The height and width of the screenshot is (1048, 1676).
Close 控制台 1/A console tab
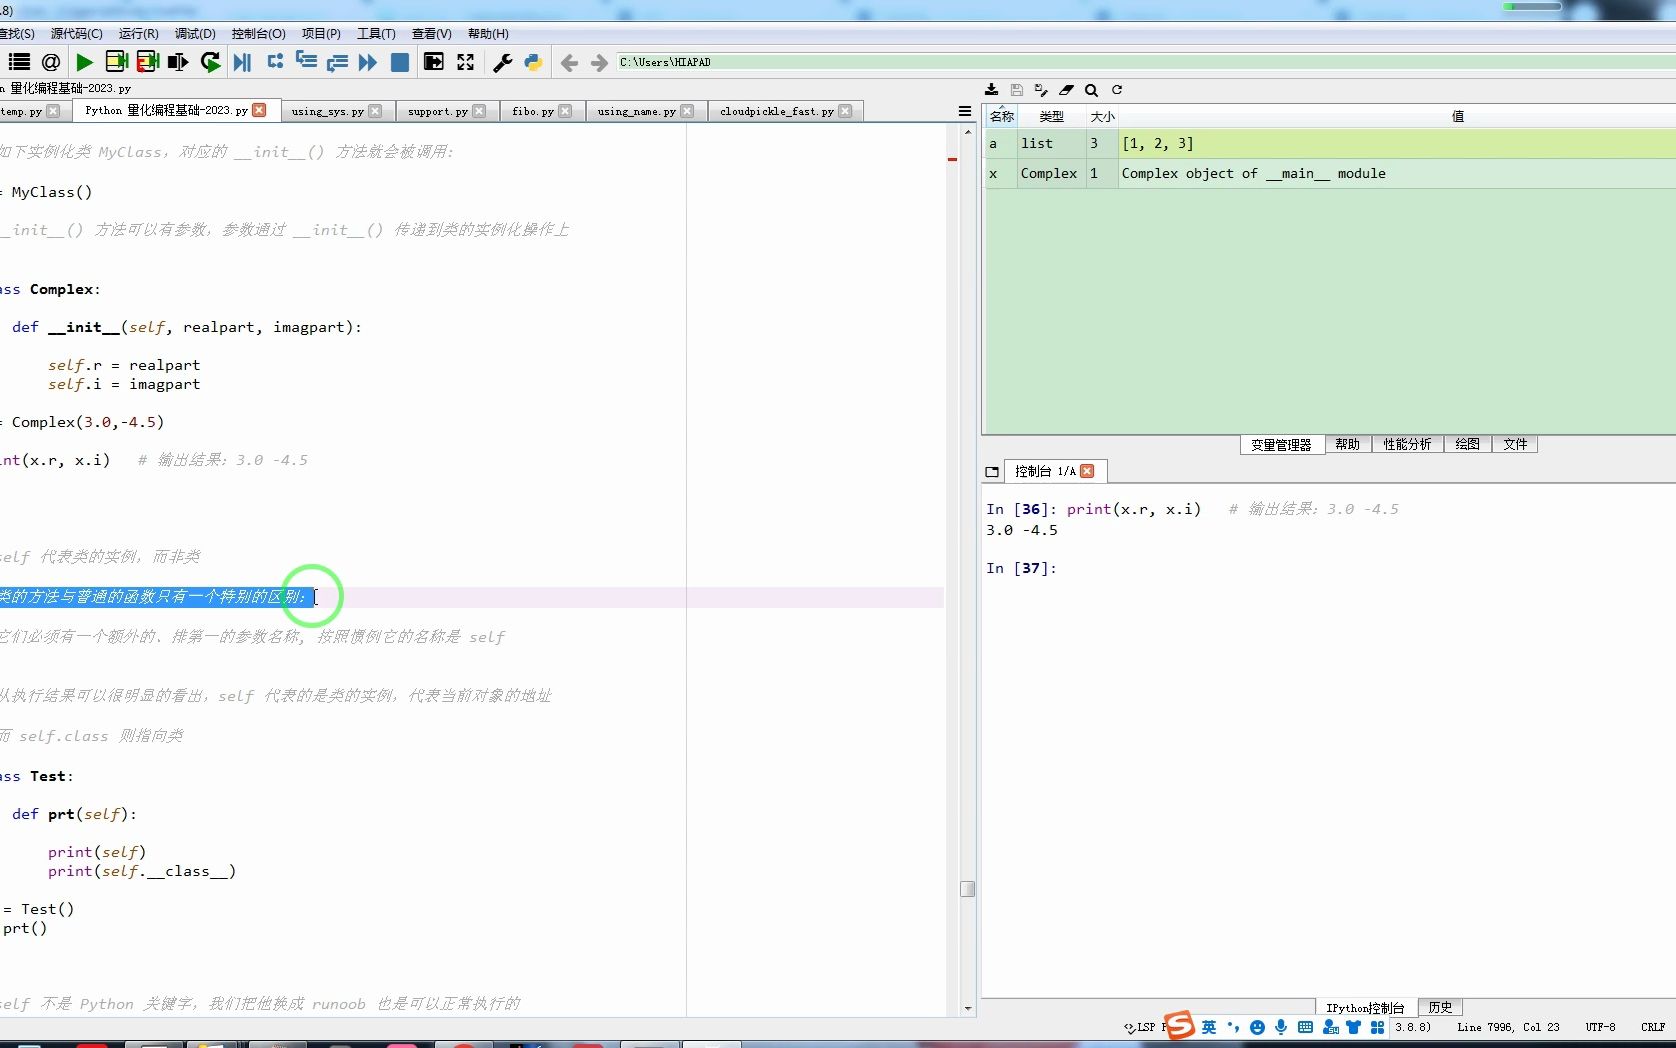1087,471
